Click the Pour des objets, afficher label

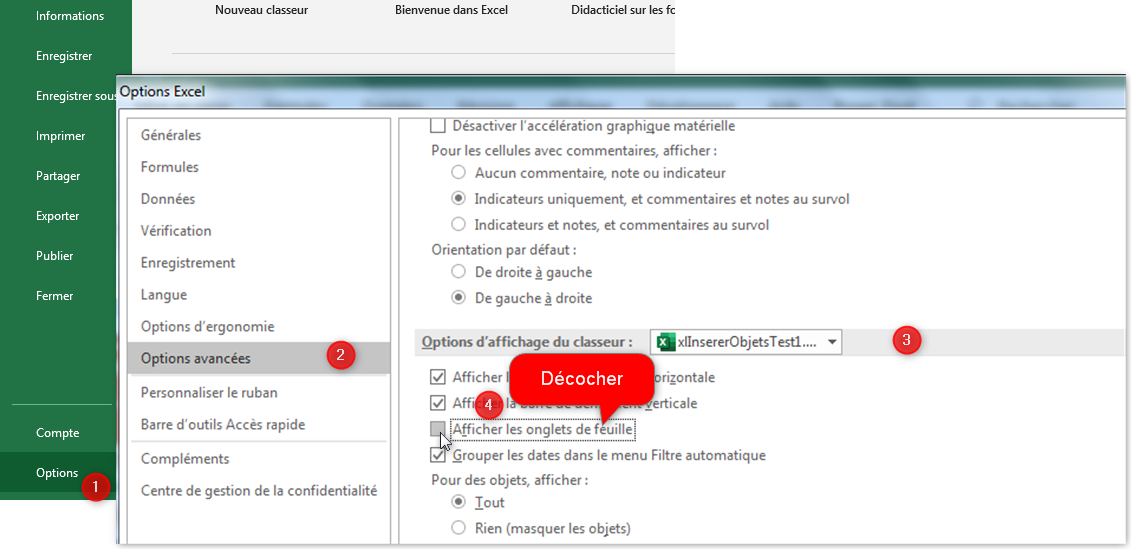point(509,479)
